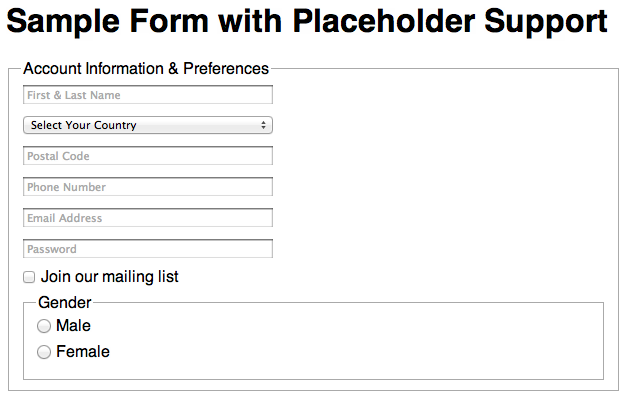
Task: Check the Join our mailing list checkbox
Action: (29, 277)
